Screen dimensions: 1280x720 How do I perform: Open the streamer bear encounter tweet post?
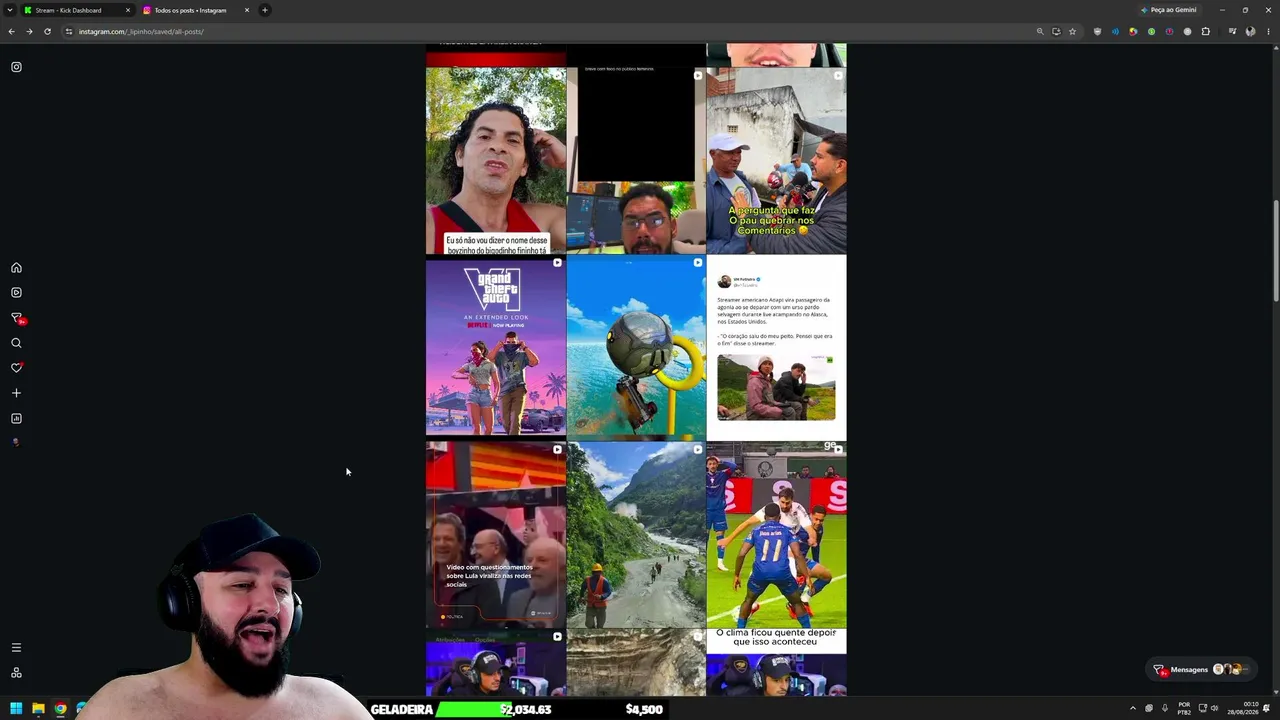pyautogui.click(x=776, y=348)
